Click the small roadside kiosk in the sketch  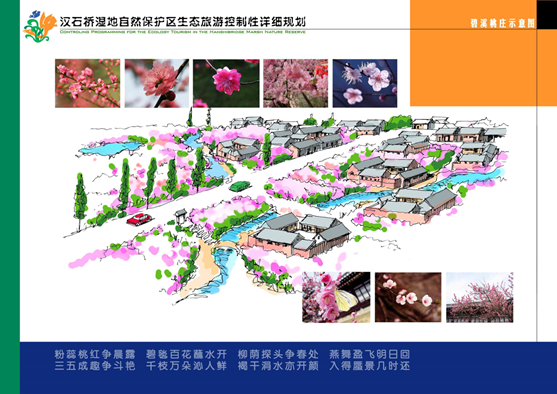point(180,216)
